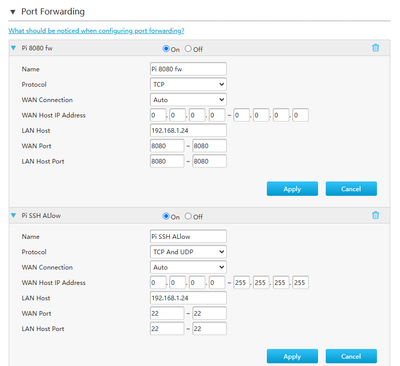Turn Off the Pi SSH ALlow rule

[188, 216]
